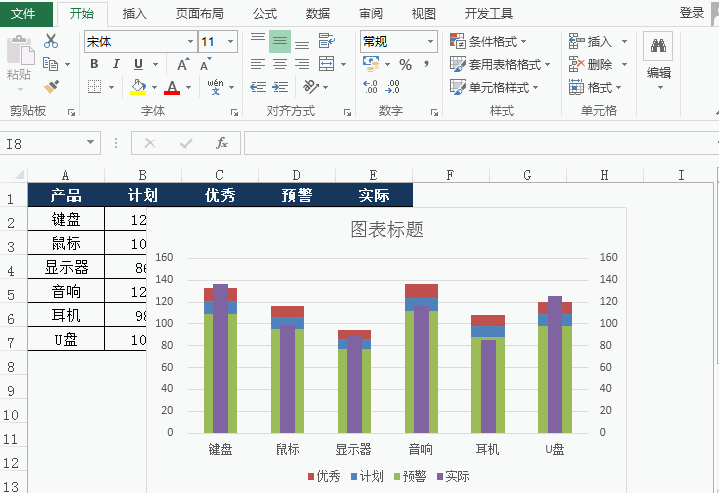Click 登录 sign in link
719x493 pixels.
[x=691, y=13]
